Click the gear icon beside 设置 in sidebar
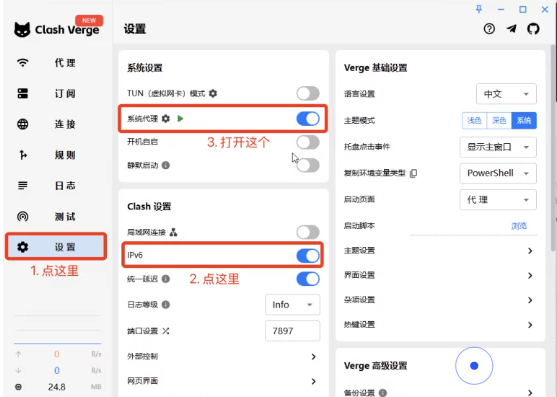The width and height of the screenshot is (557, 397). coord(23,247)
